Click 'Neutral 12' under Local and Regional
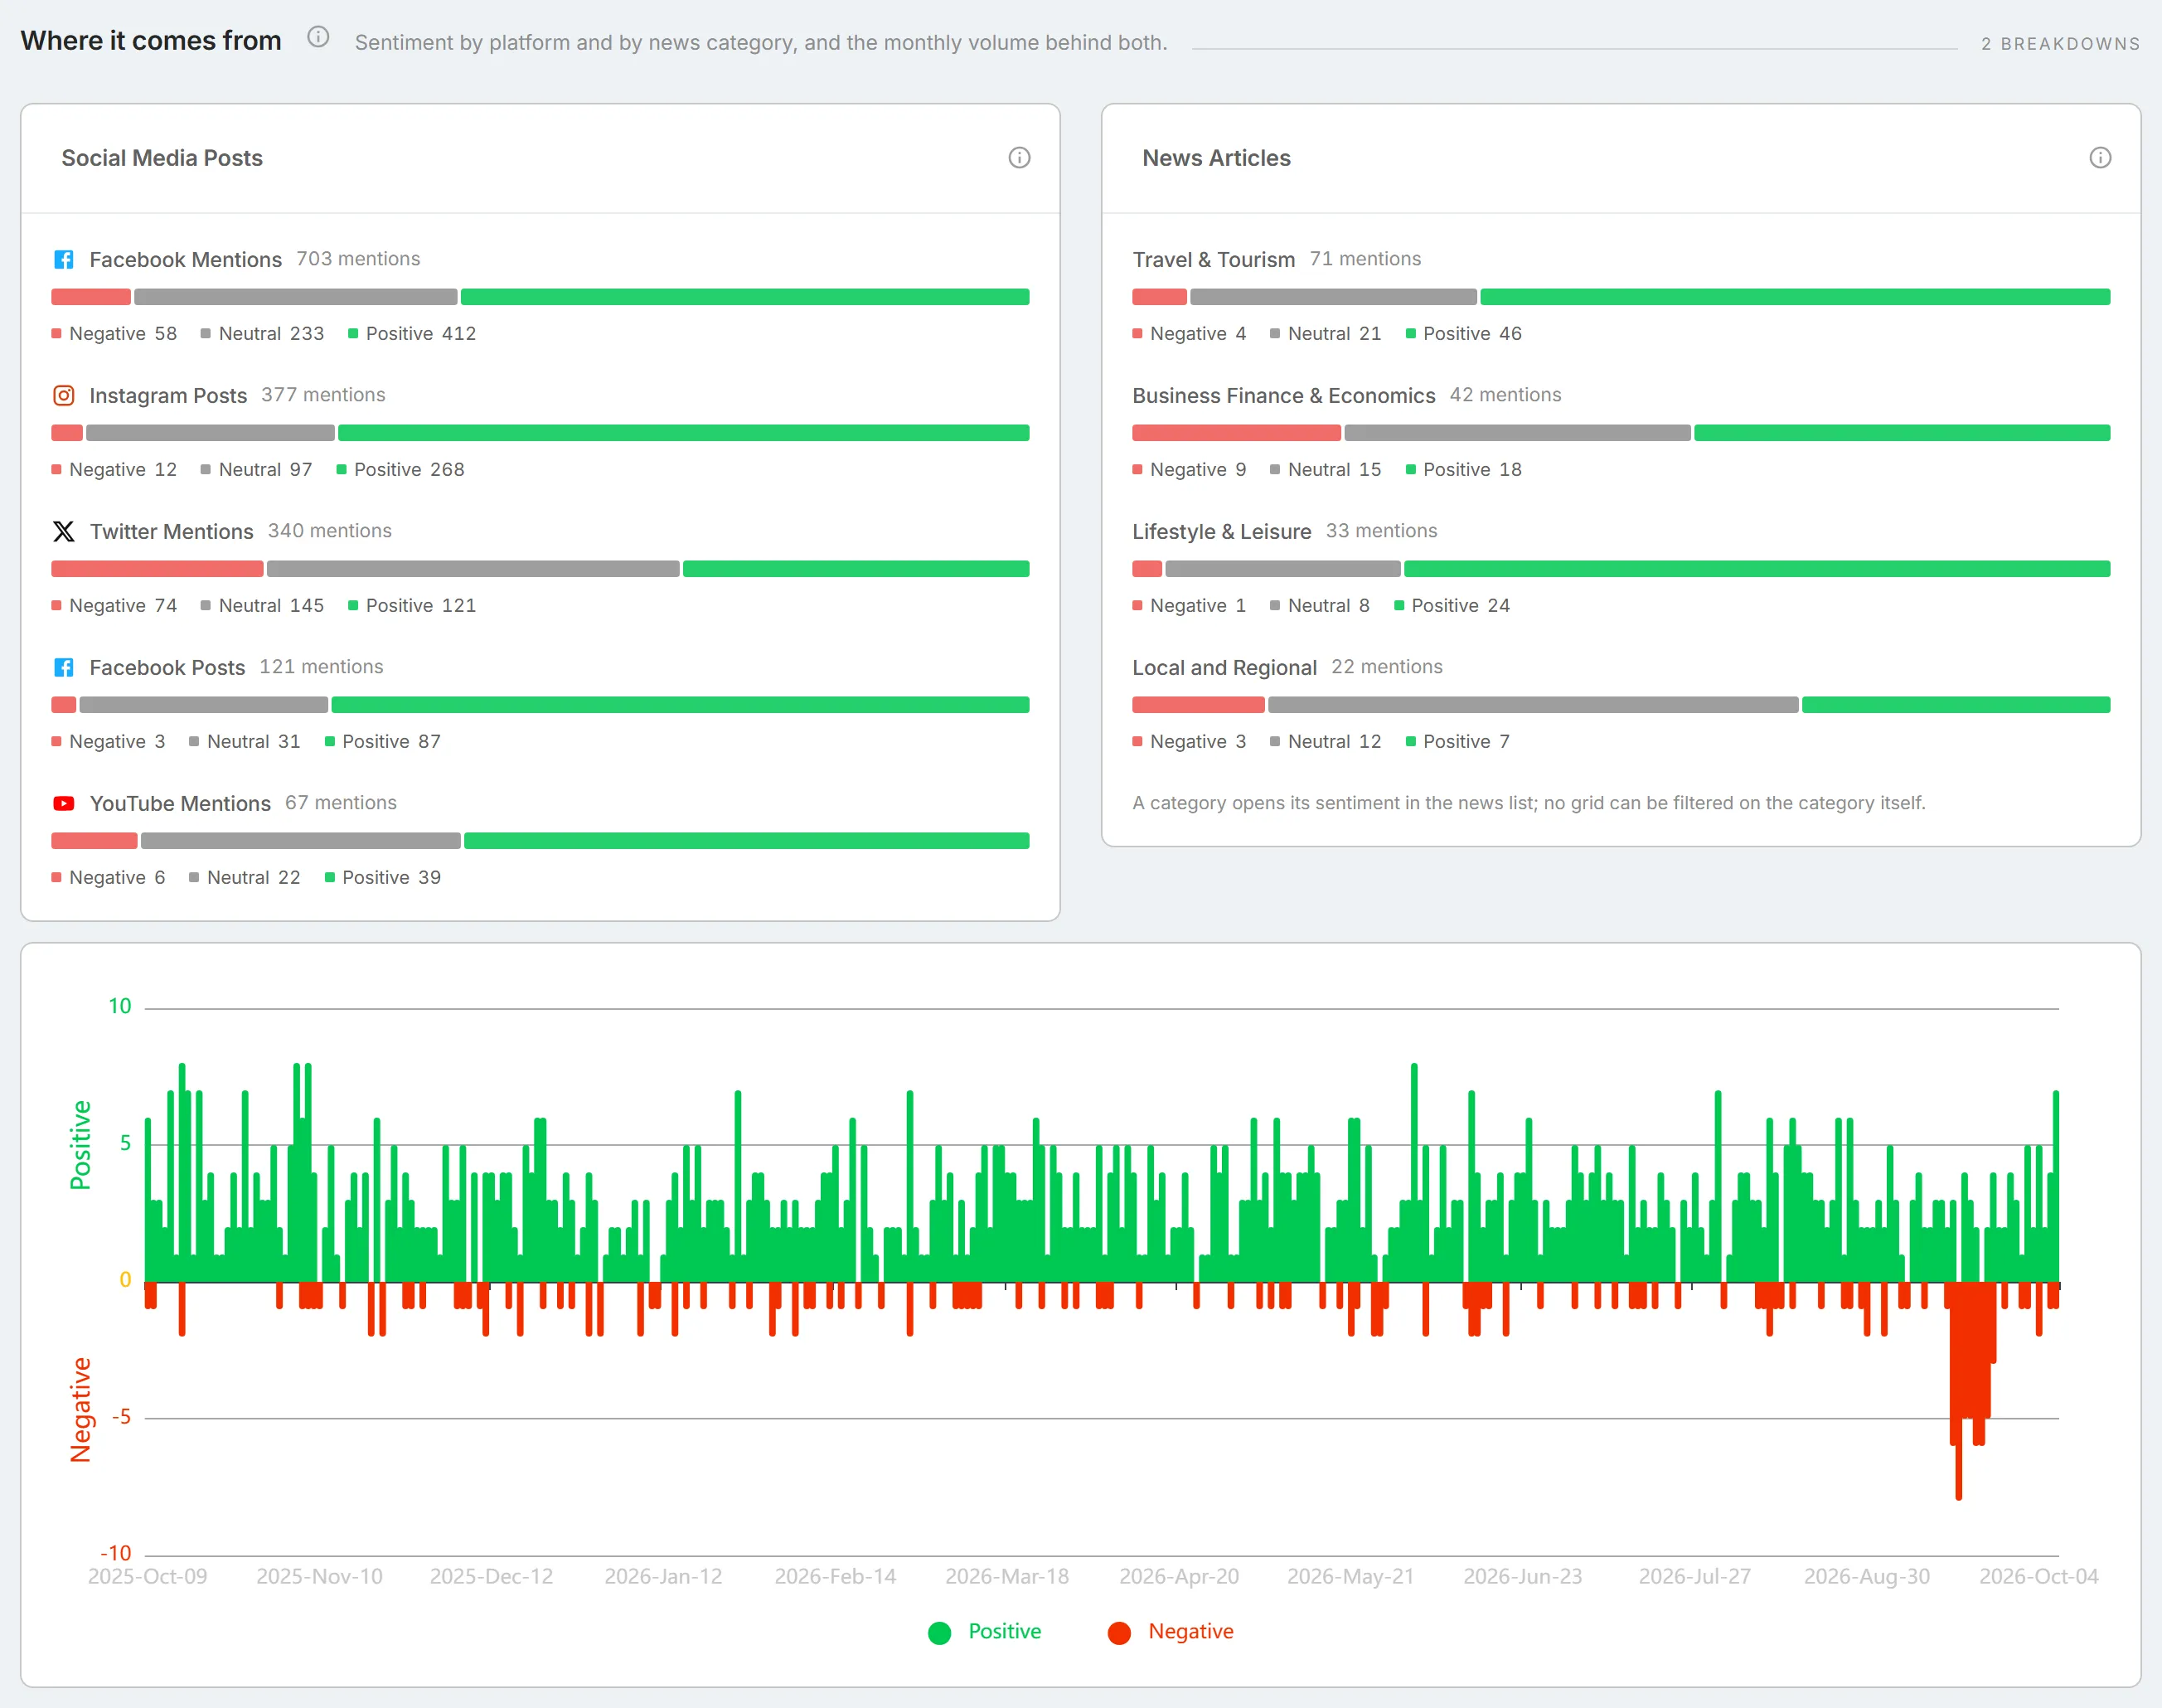Viewport: 2162px width, 1708px height. tap(1326, 742)
